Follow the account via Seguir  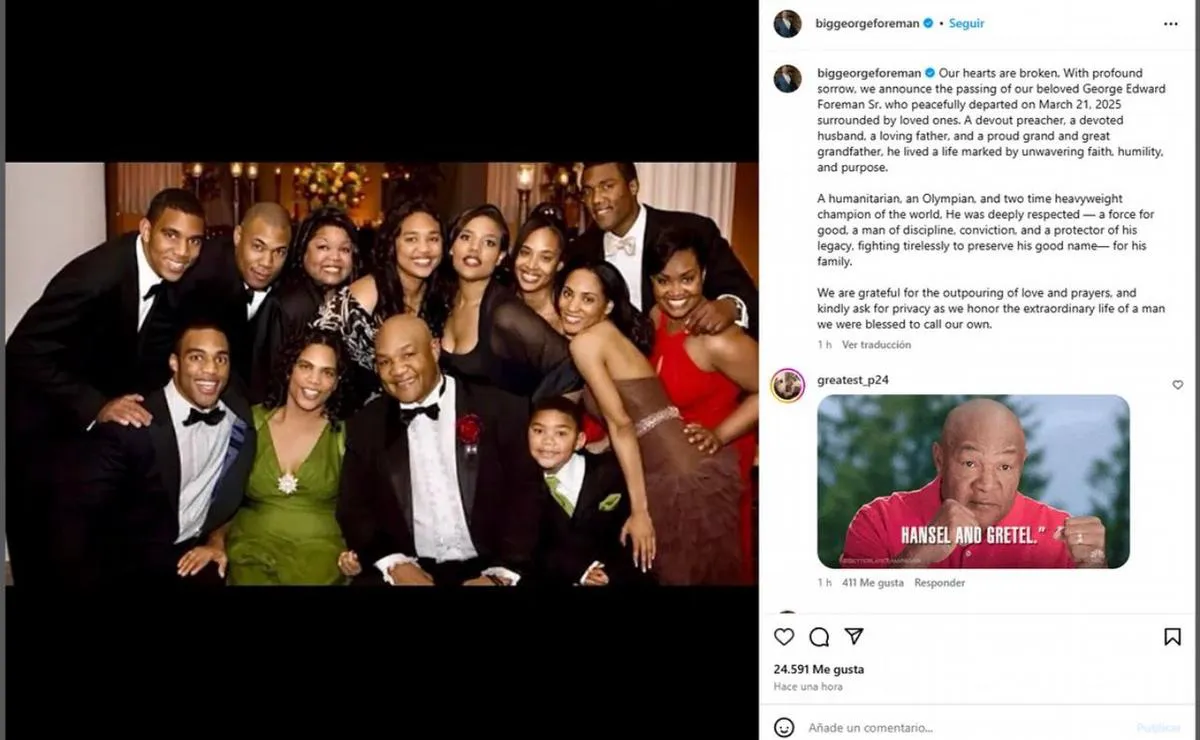click(966, 24)
